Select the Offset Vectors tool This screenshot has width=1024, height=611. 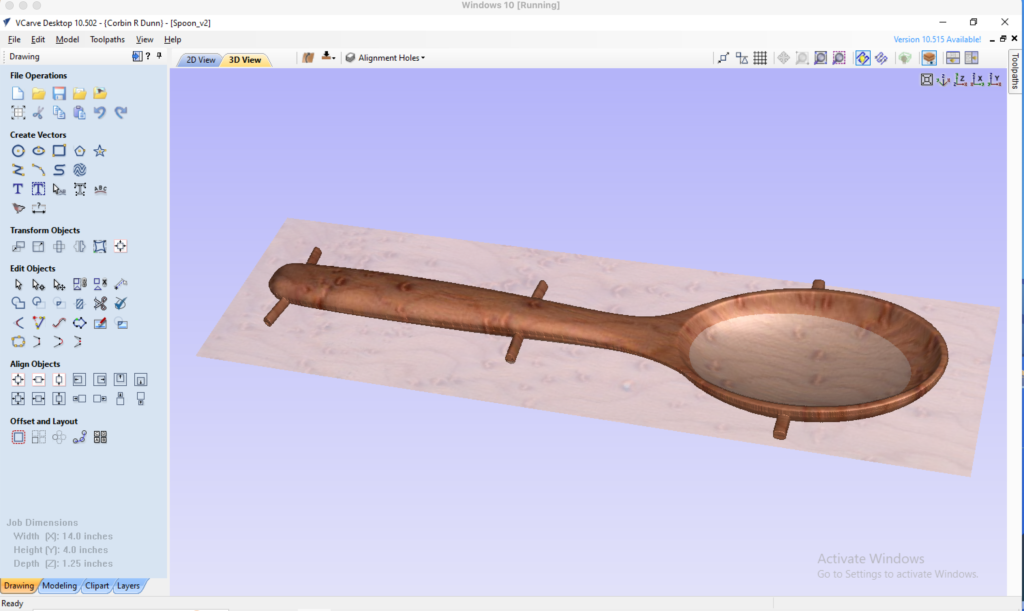pyautogui.click(x=18, y=437)
